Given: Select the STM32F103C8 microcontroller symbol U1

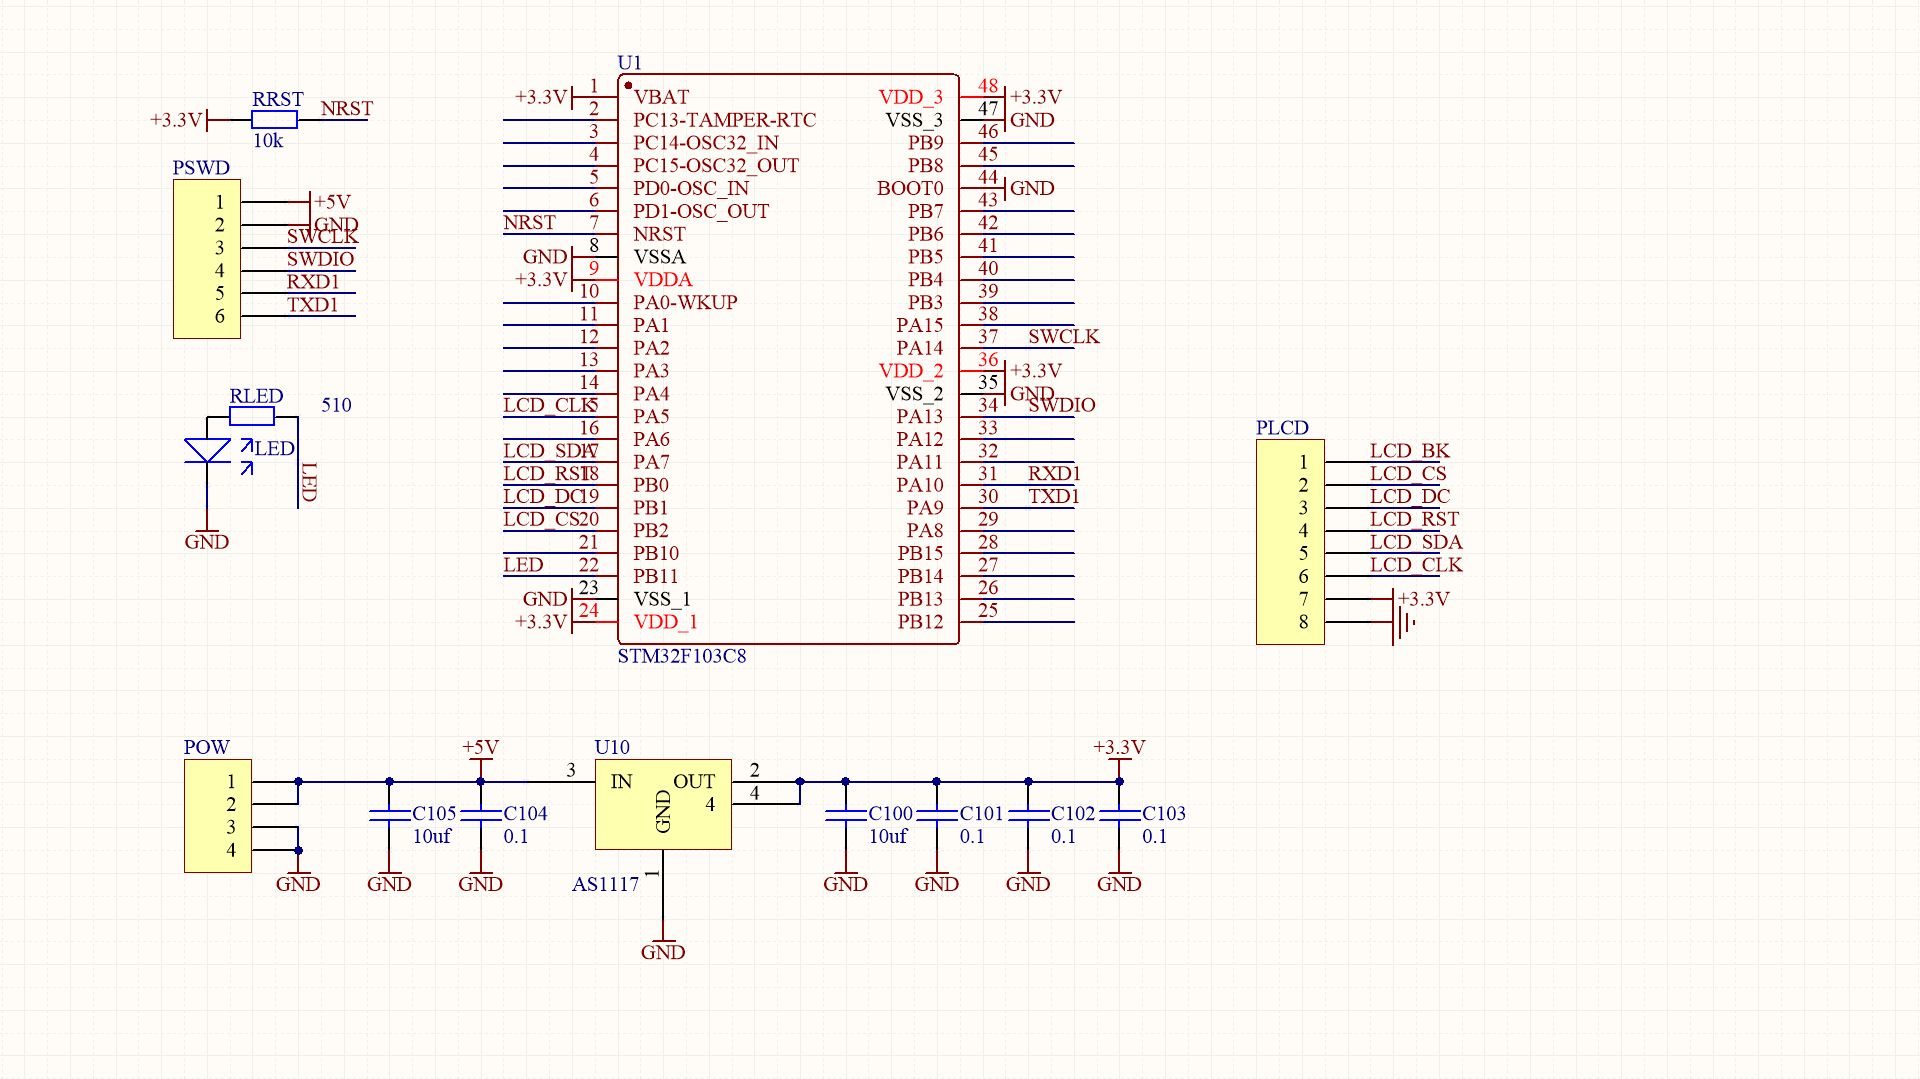Looking at the screenshot, I should coord(790,360).
